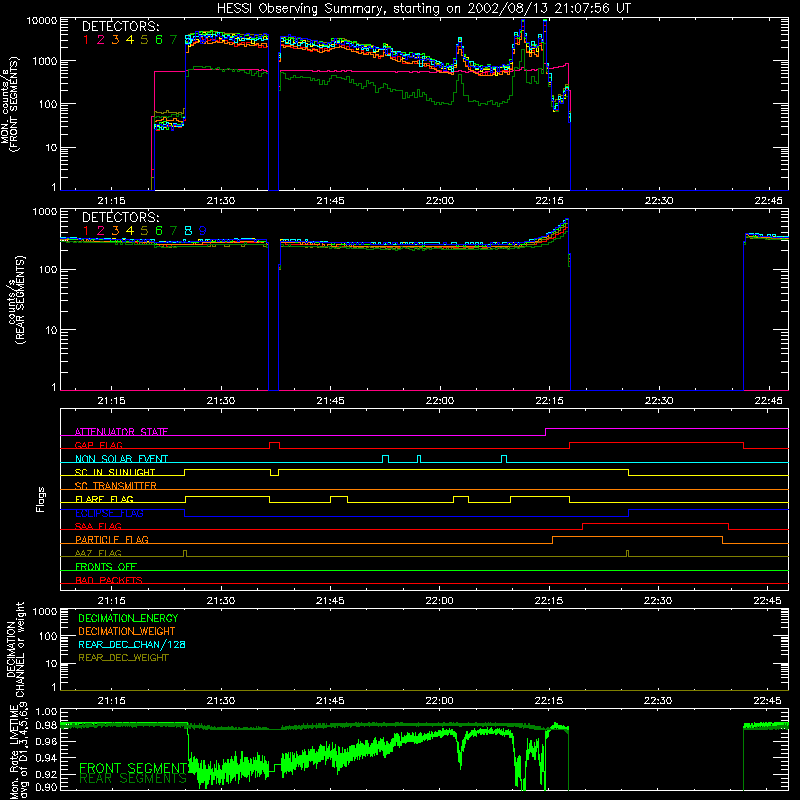Click the 21:30 time tick under flags plot
Viewport: 800px width, 800px height.
point(221,601)
